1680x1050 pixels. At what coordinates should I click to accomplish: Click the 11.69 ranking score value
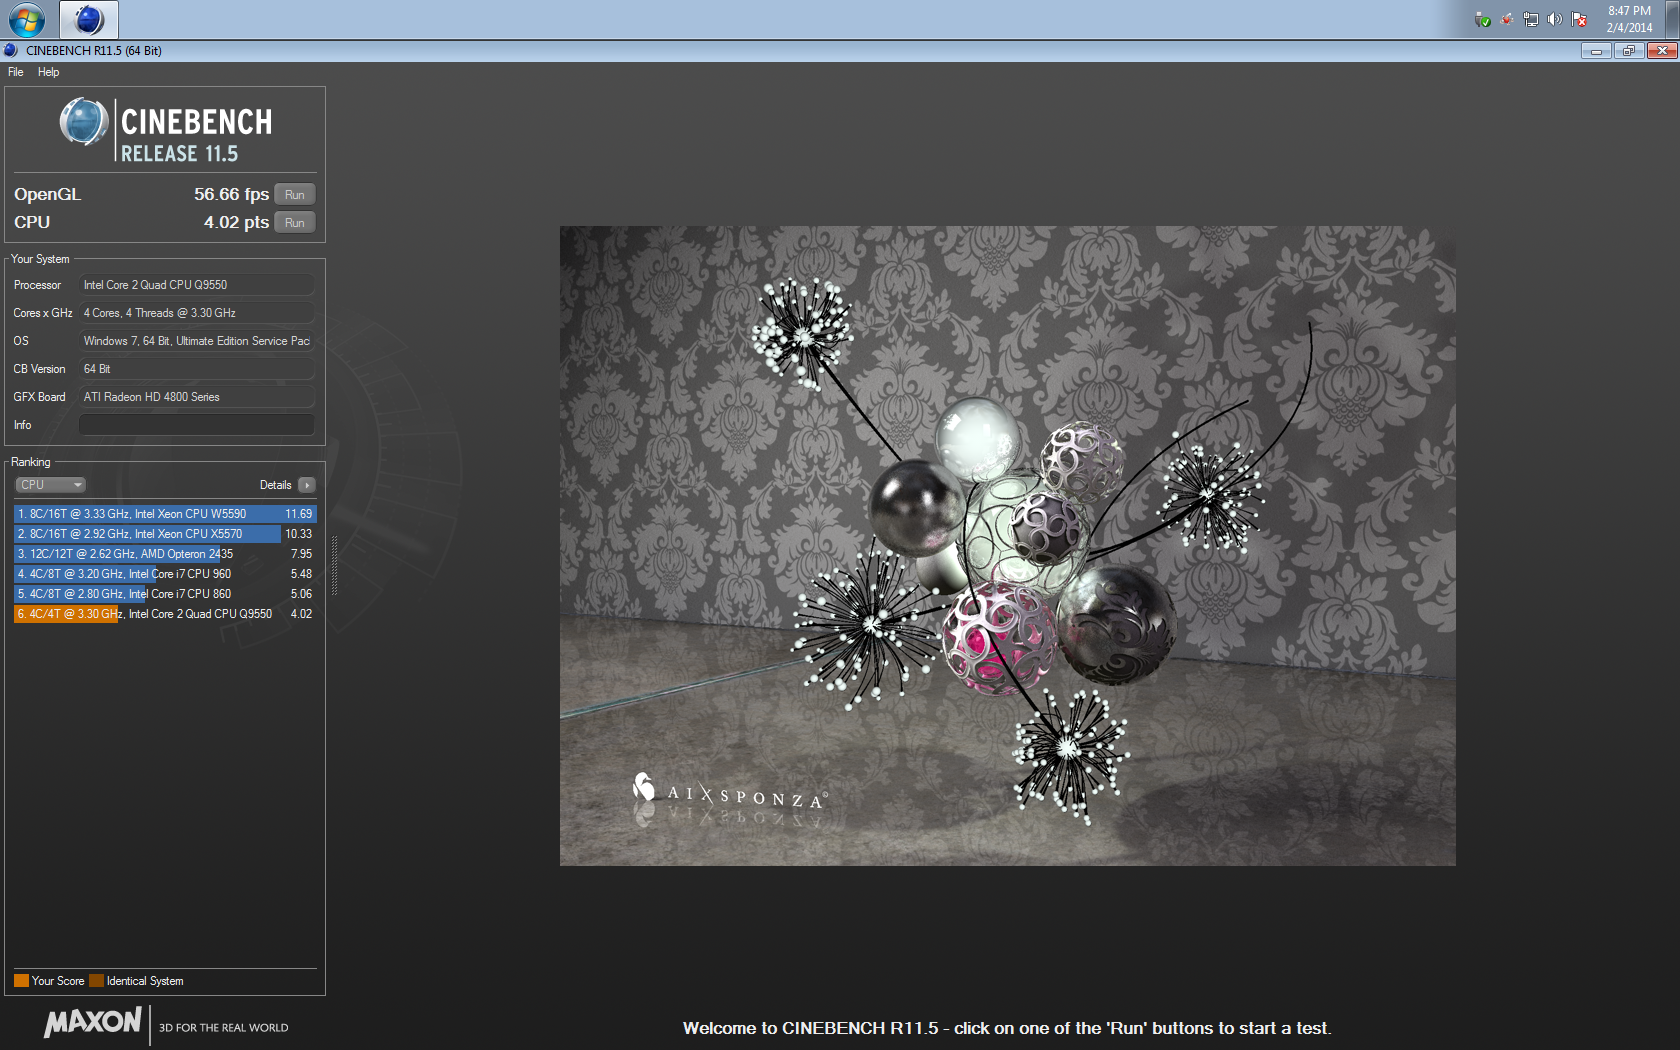point(299,514)
